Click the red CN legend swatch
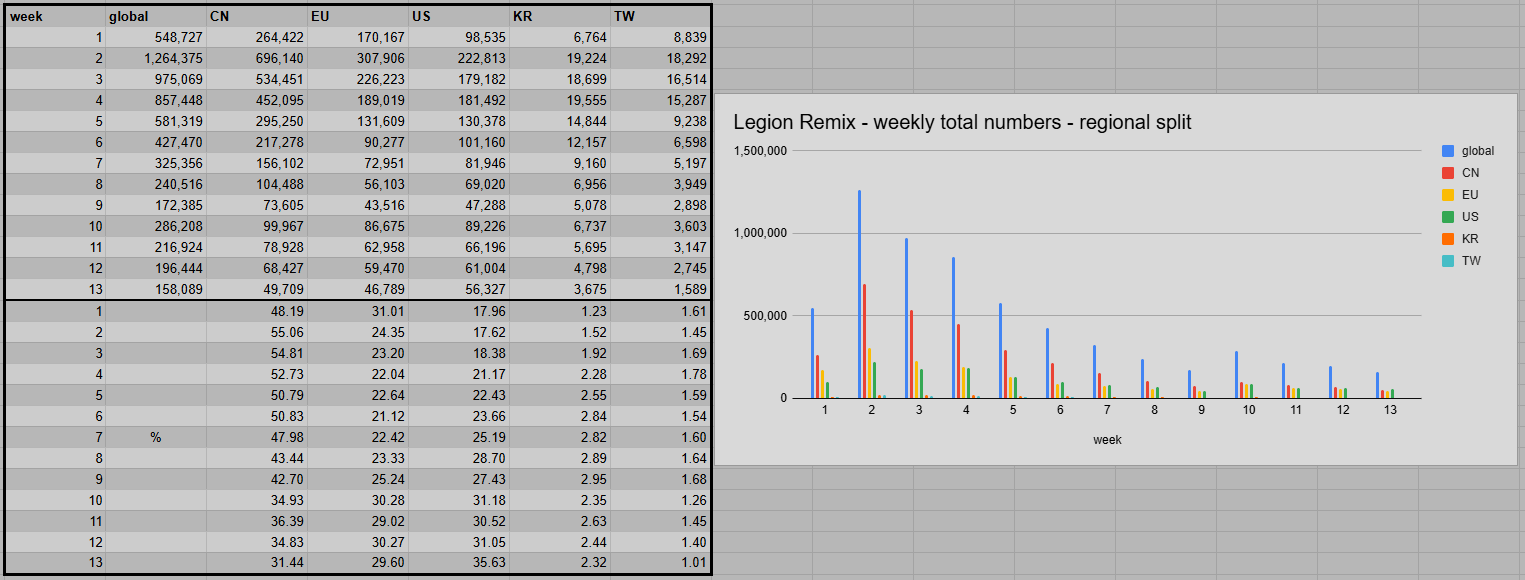The image size is (1525, 580). click(x=1448, y=173)
